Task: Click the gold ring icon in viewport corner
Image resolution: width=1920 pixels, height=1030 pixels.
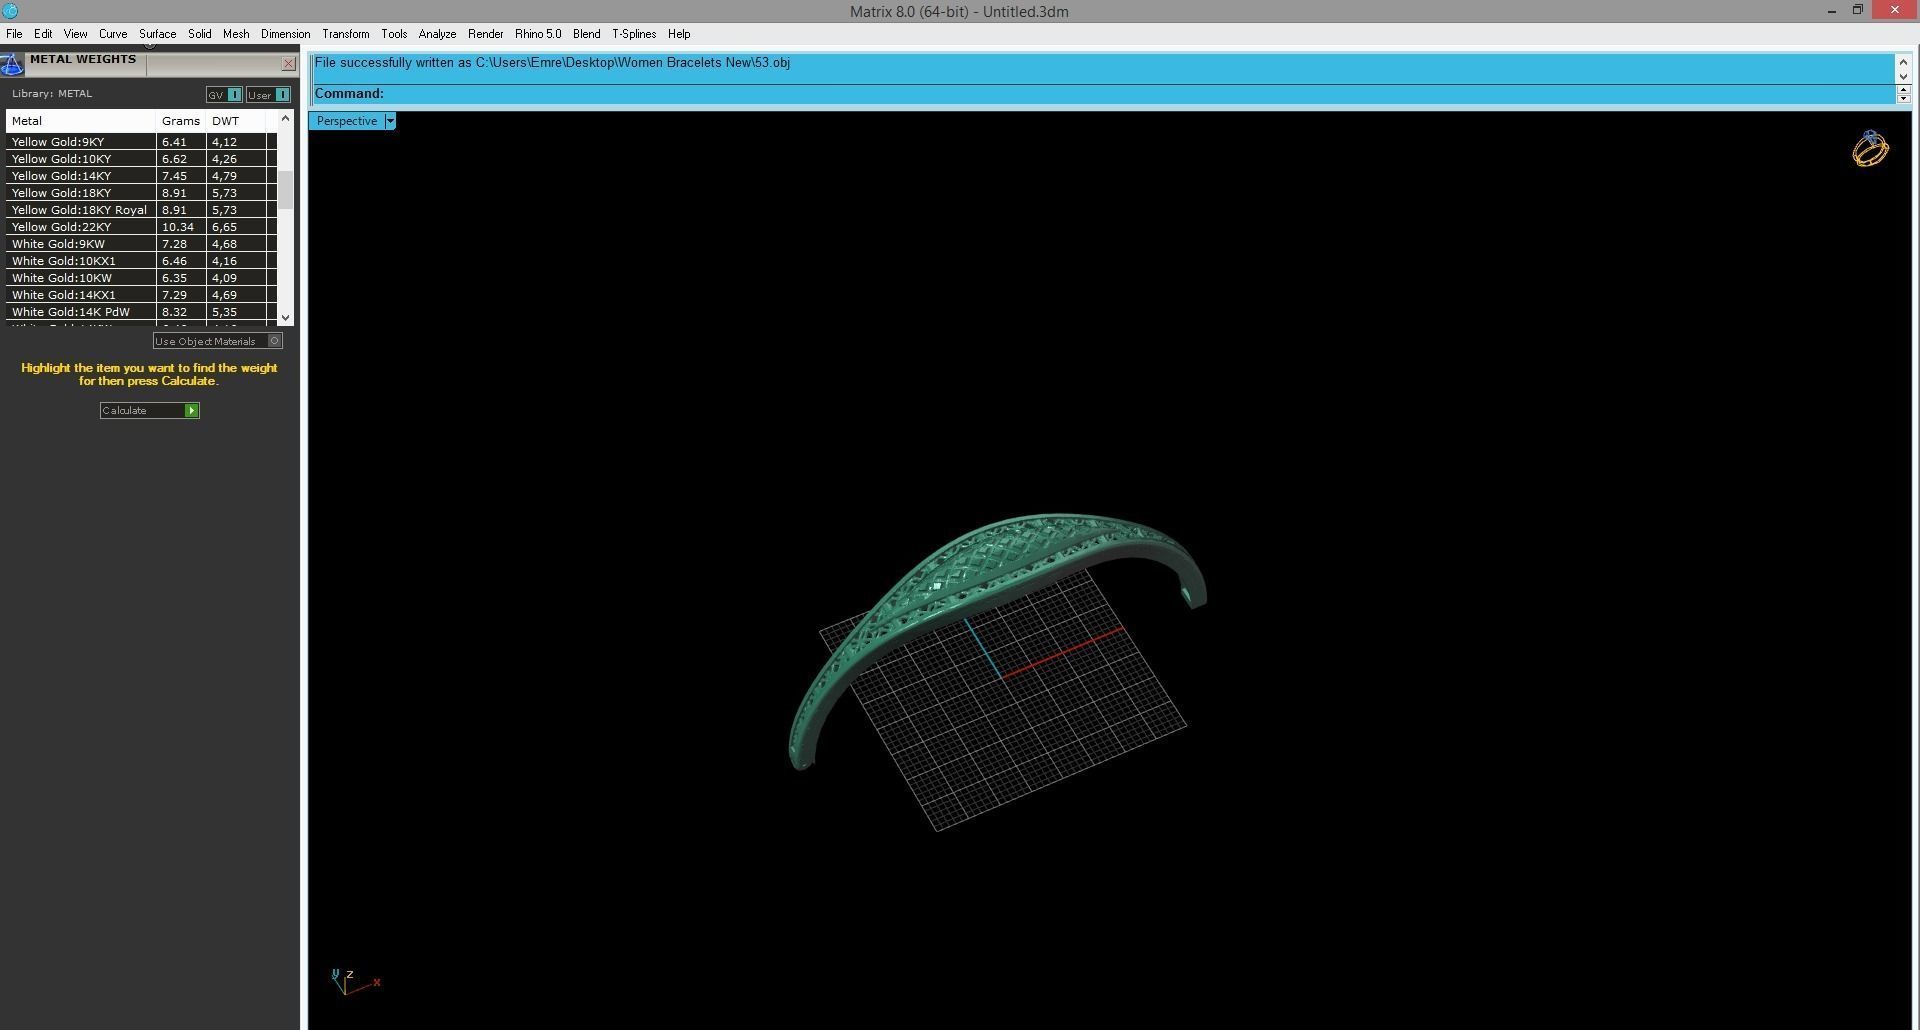Action: (x=1870, y=149)
